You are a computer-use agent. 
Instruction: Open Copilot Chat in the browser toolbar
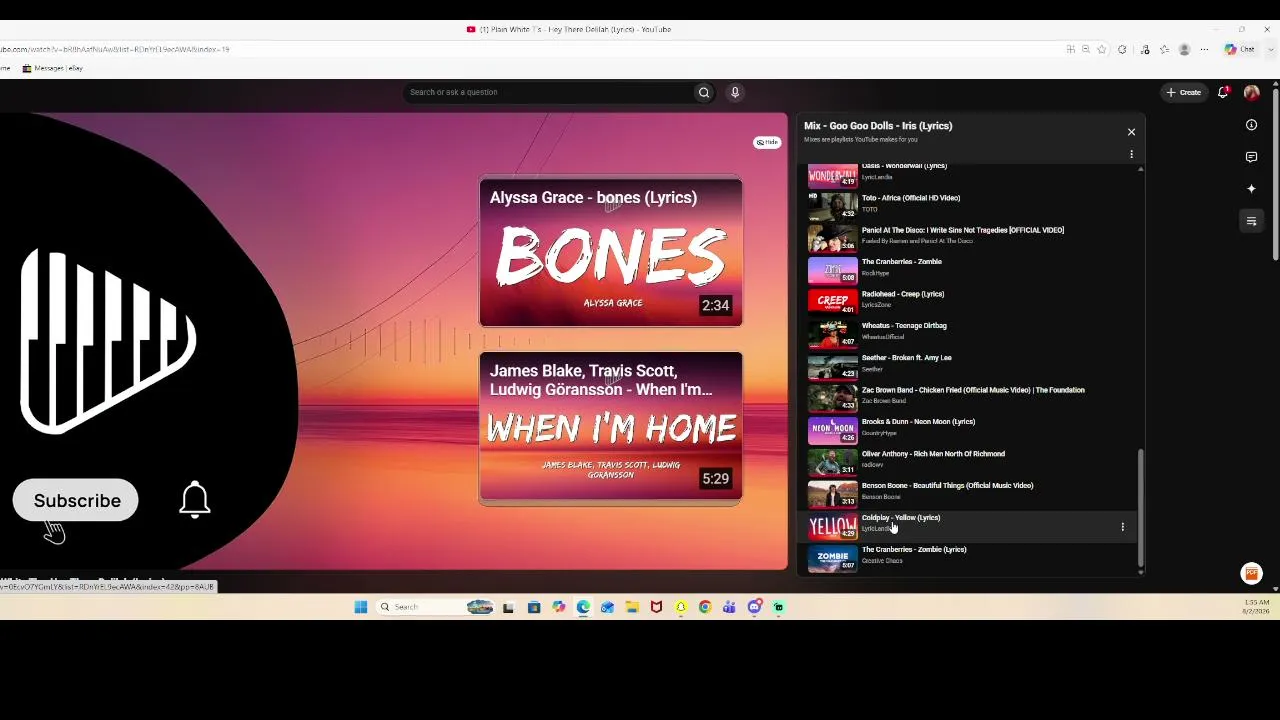point(1240,49)
